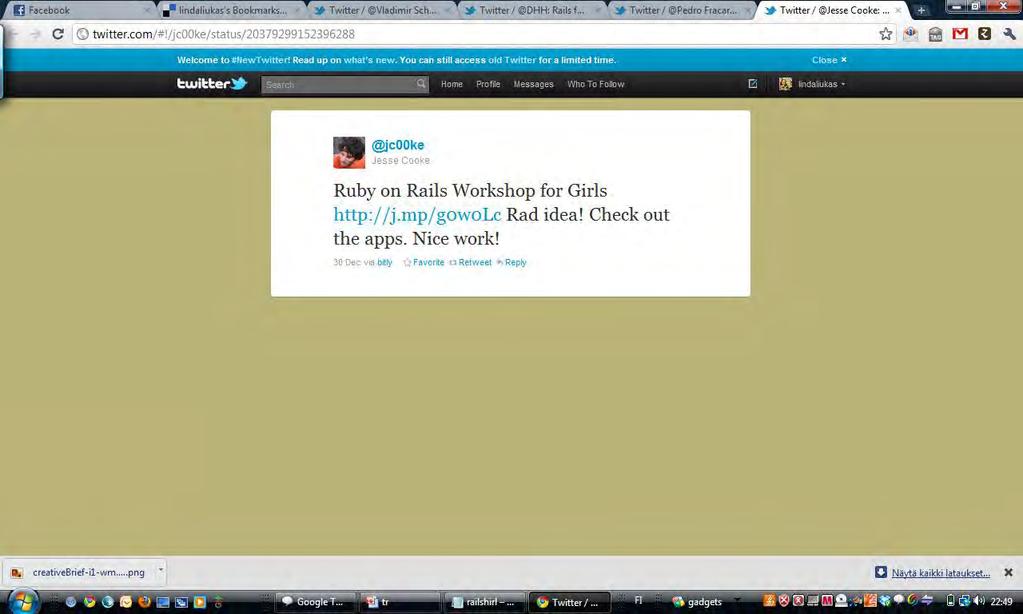Open the @jc00ke profile link
This screenshot has height=614, width=1023.
[x=397, y=145]
